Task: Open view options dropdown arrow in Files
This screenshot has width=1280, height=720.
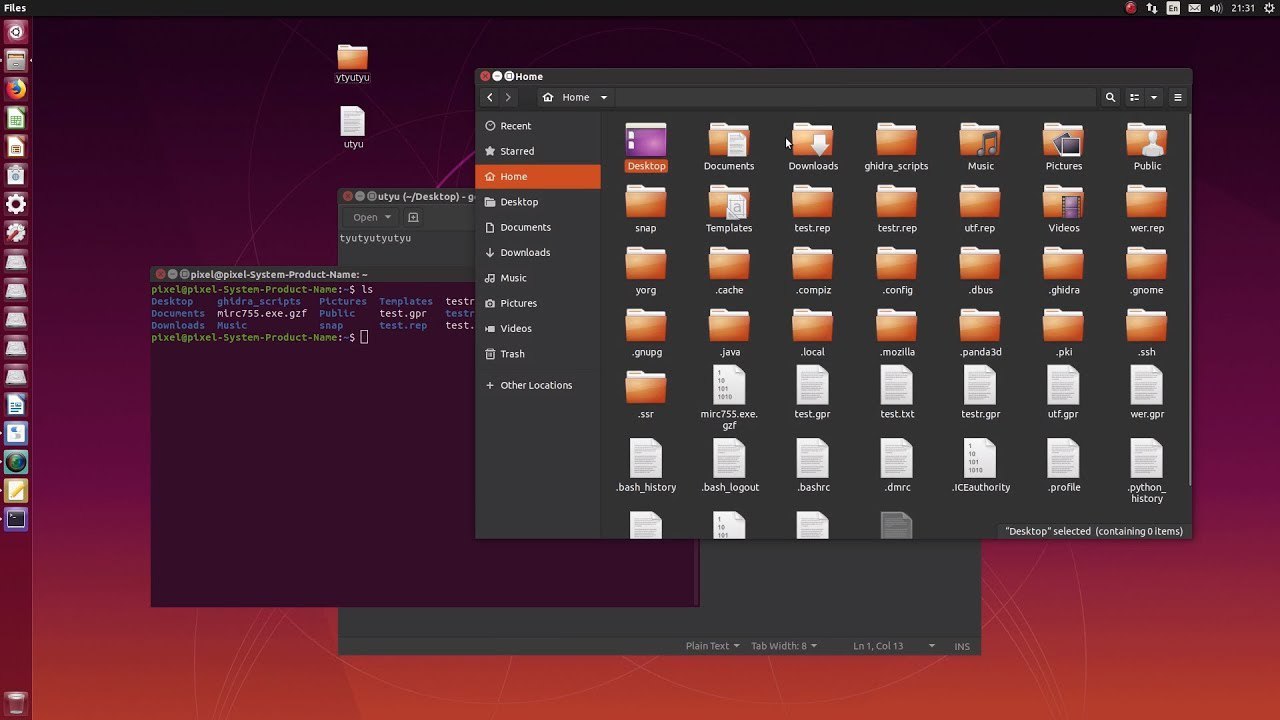Action: pos(1154,97)
